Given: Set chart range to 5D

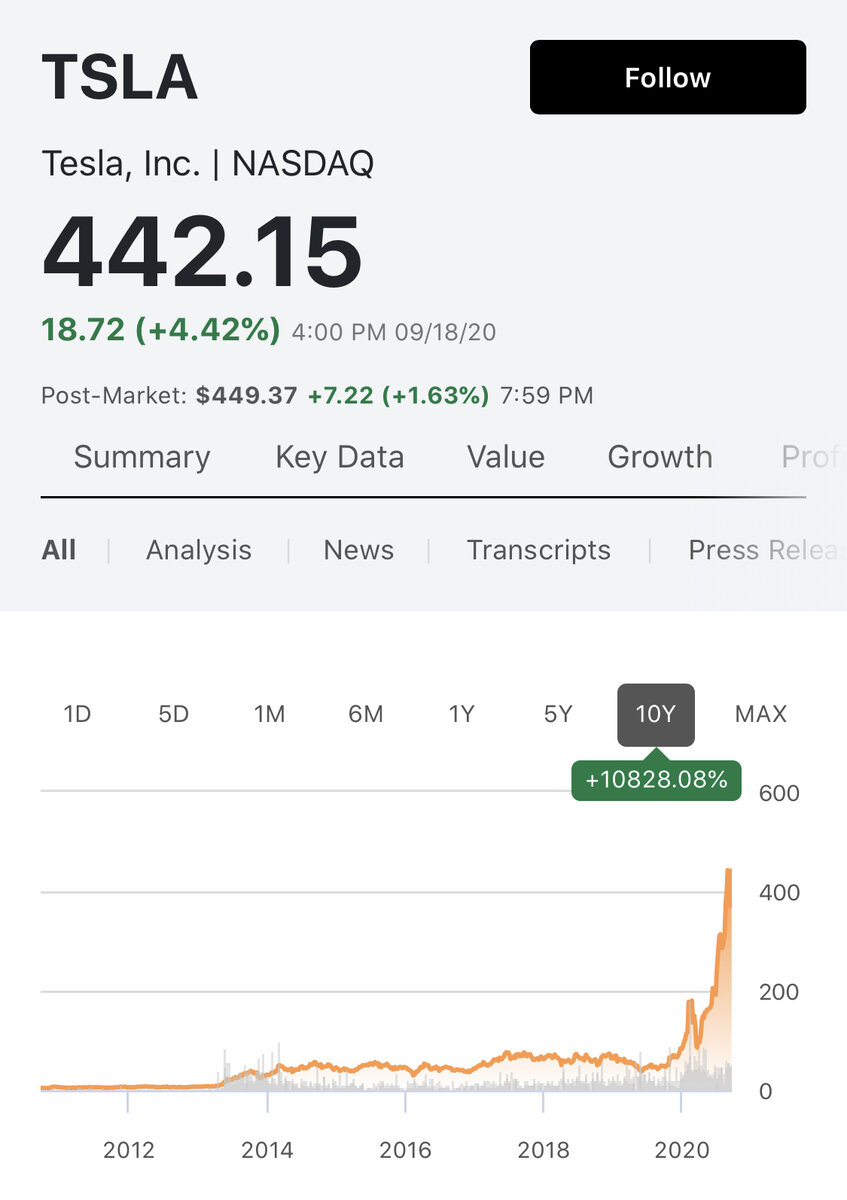Looking at the screenshot, I should point(173,714).
